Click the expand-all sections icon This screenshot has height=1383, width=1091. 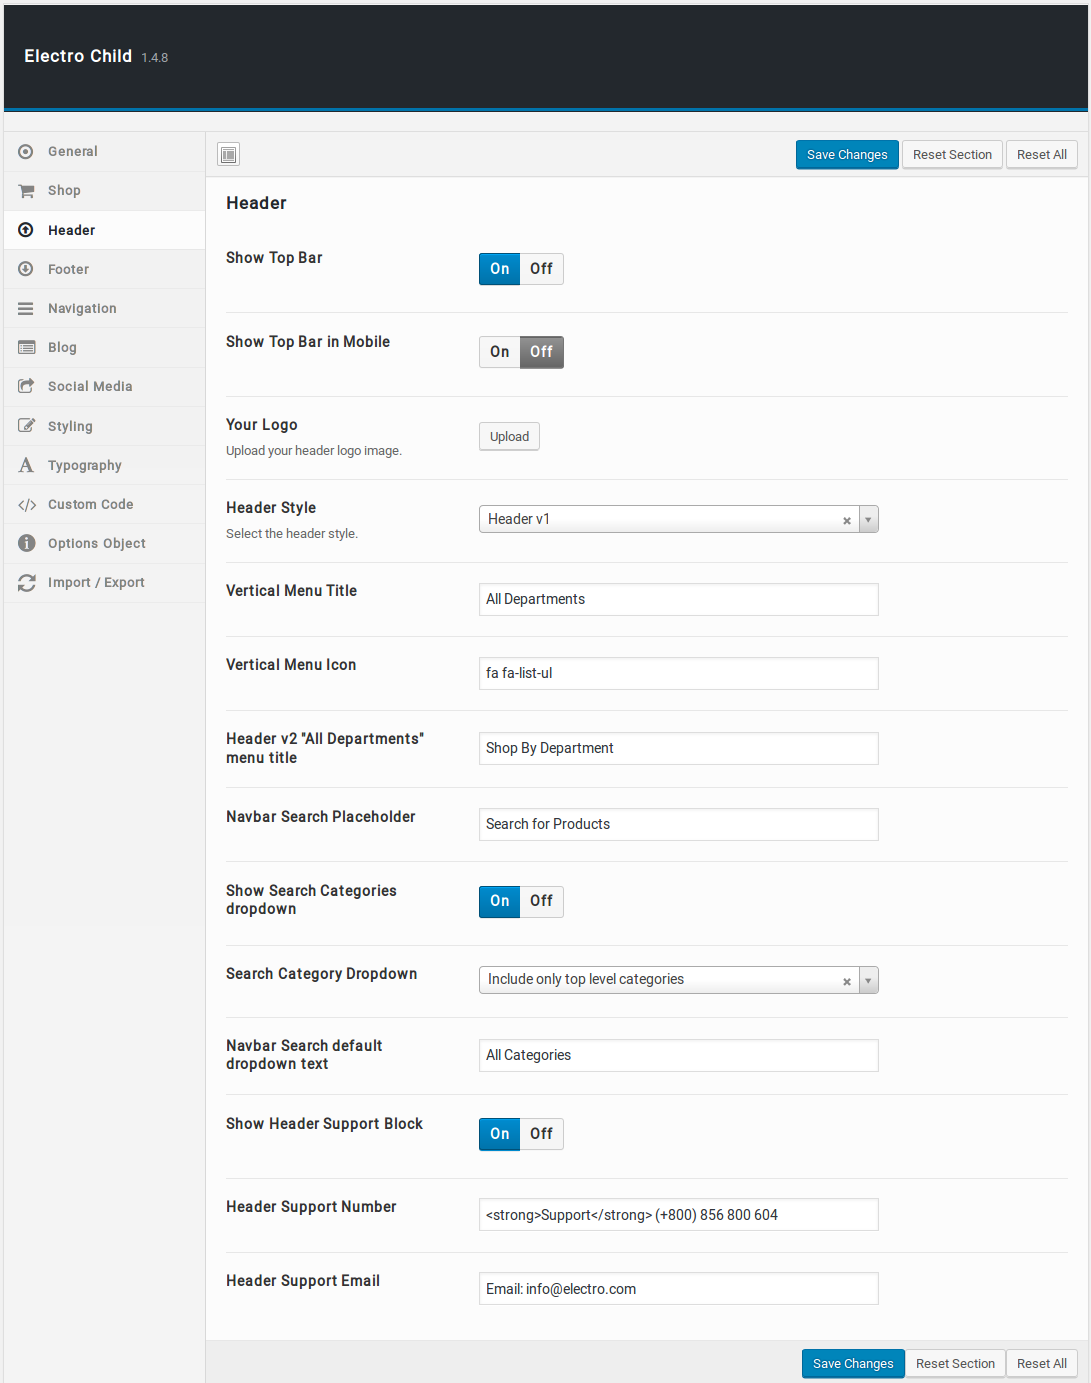point(229,154)
